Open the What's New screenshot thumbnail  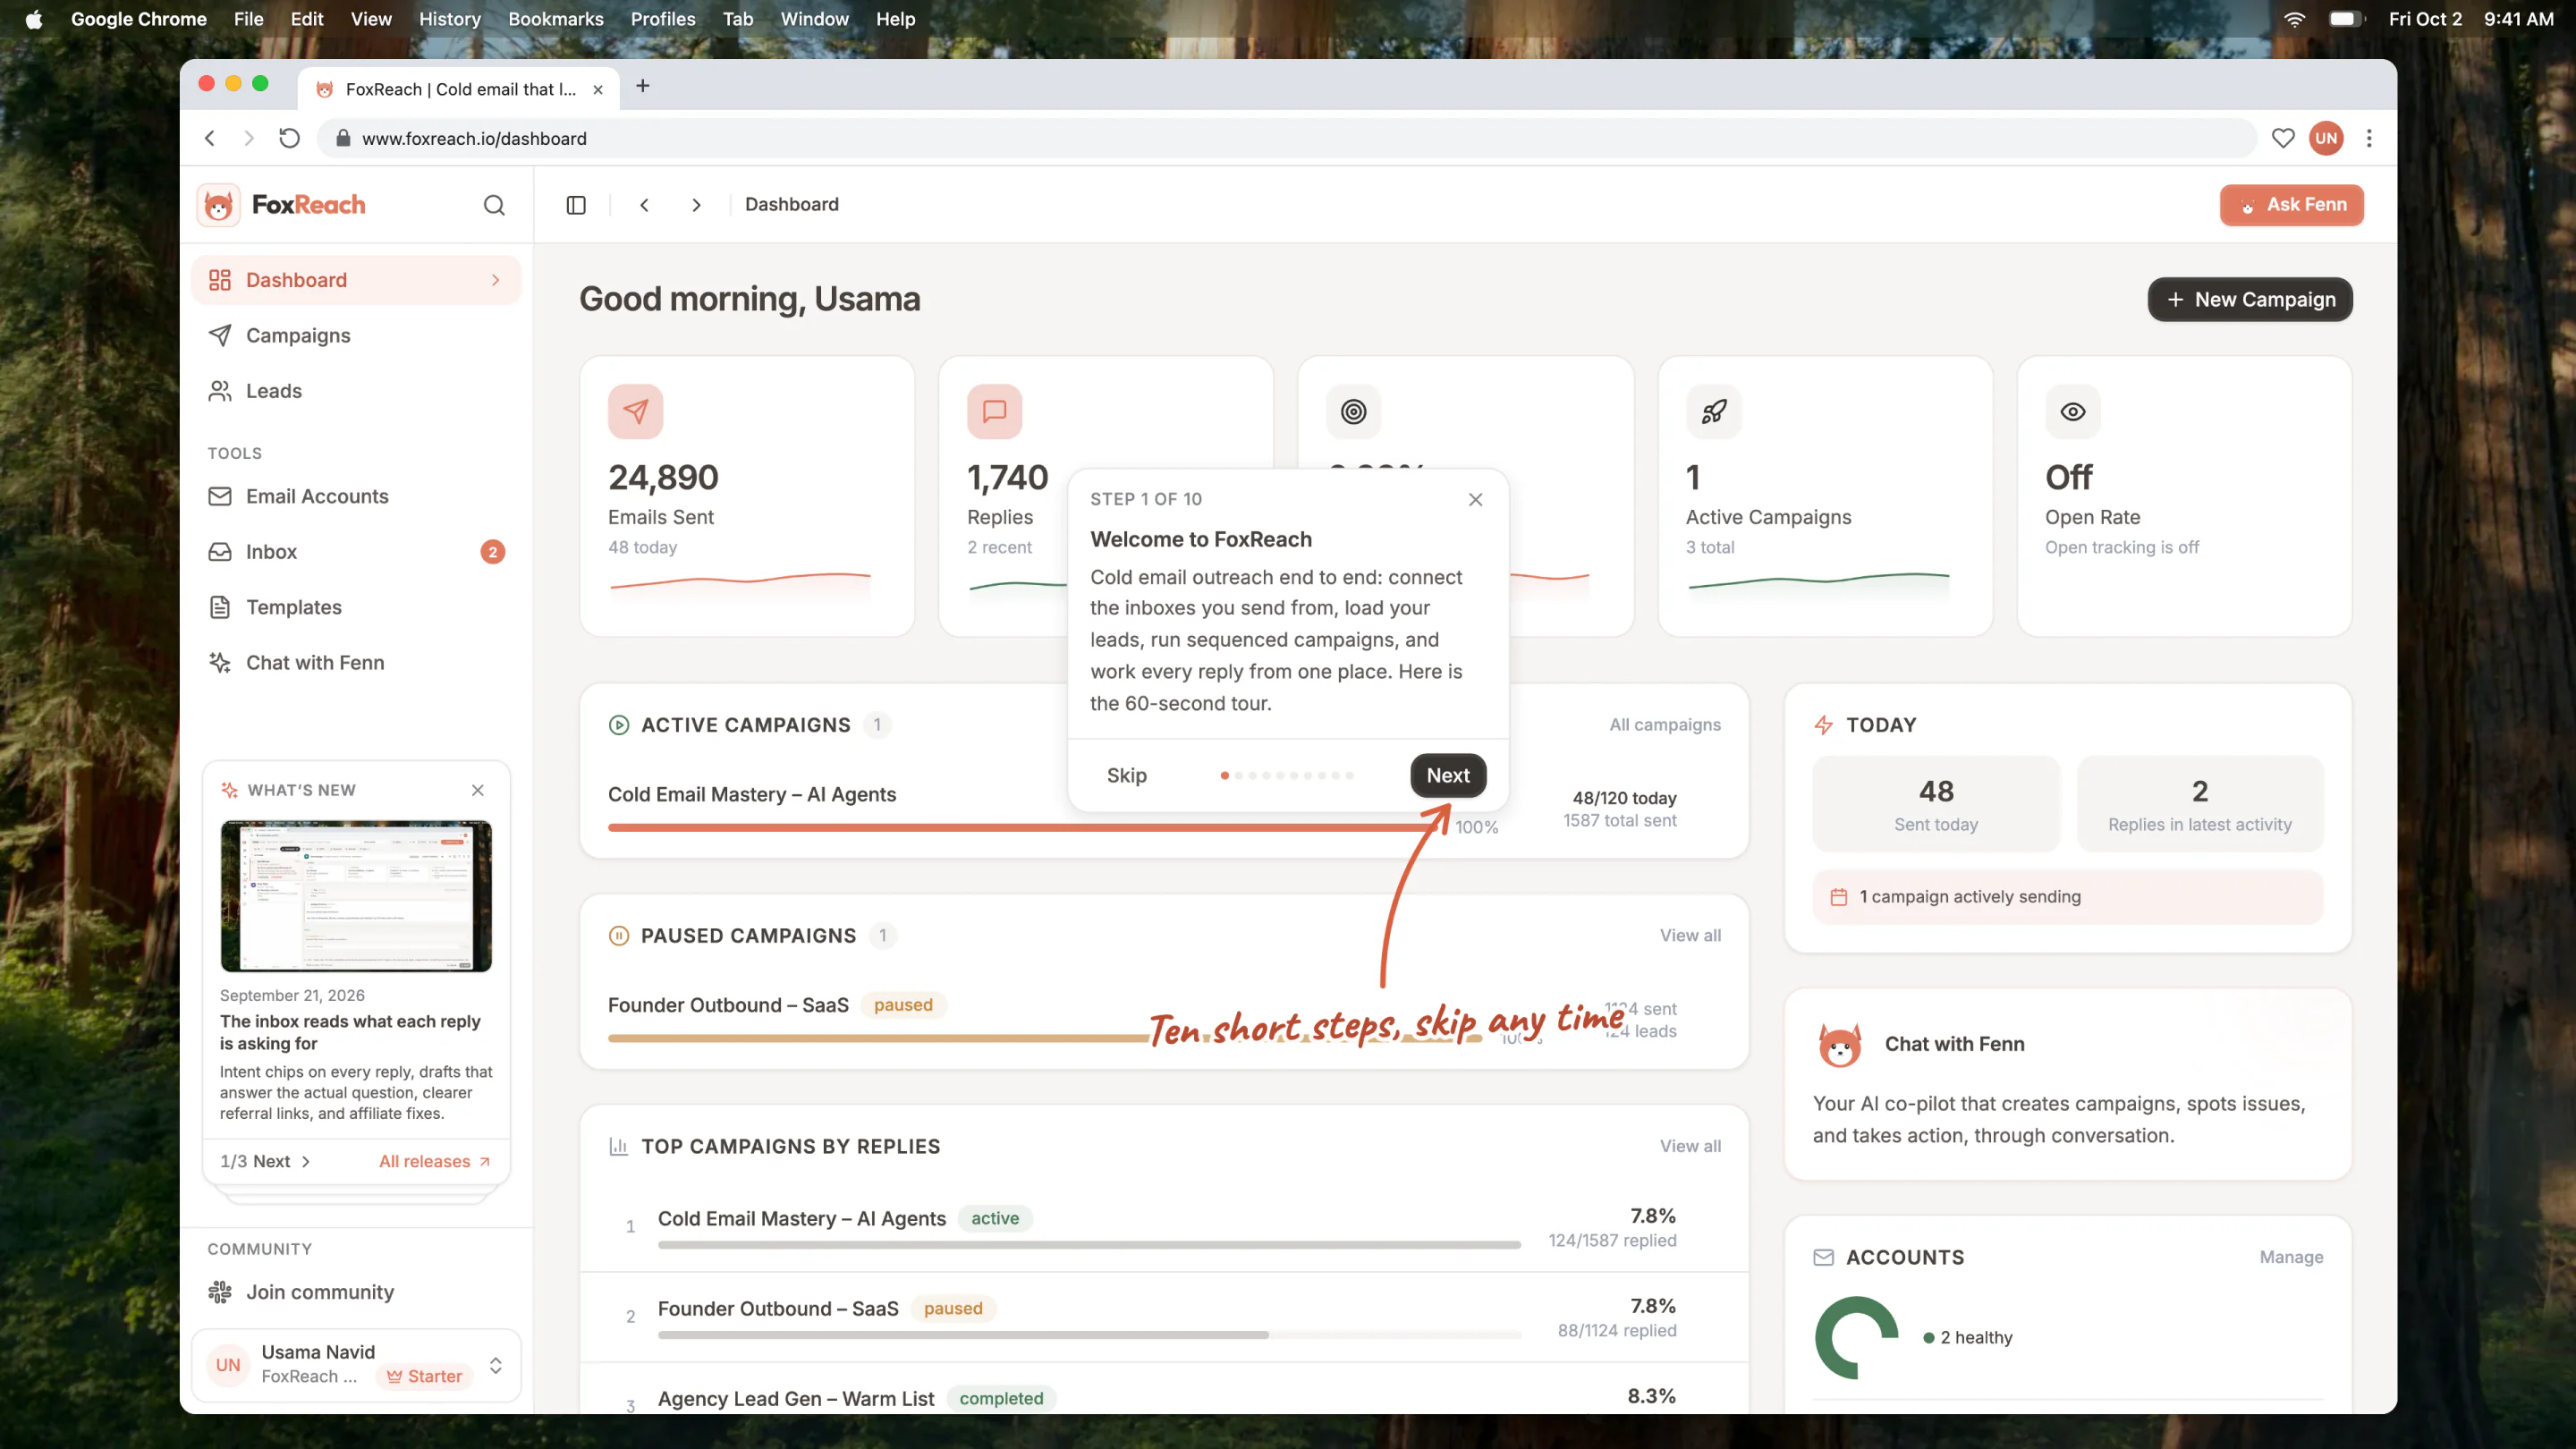(356, 896)
